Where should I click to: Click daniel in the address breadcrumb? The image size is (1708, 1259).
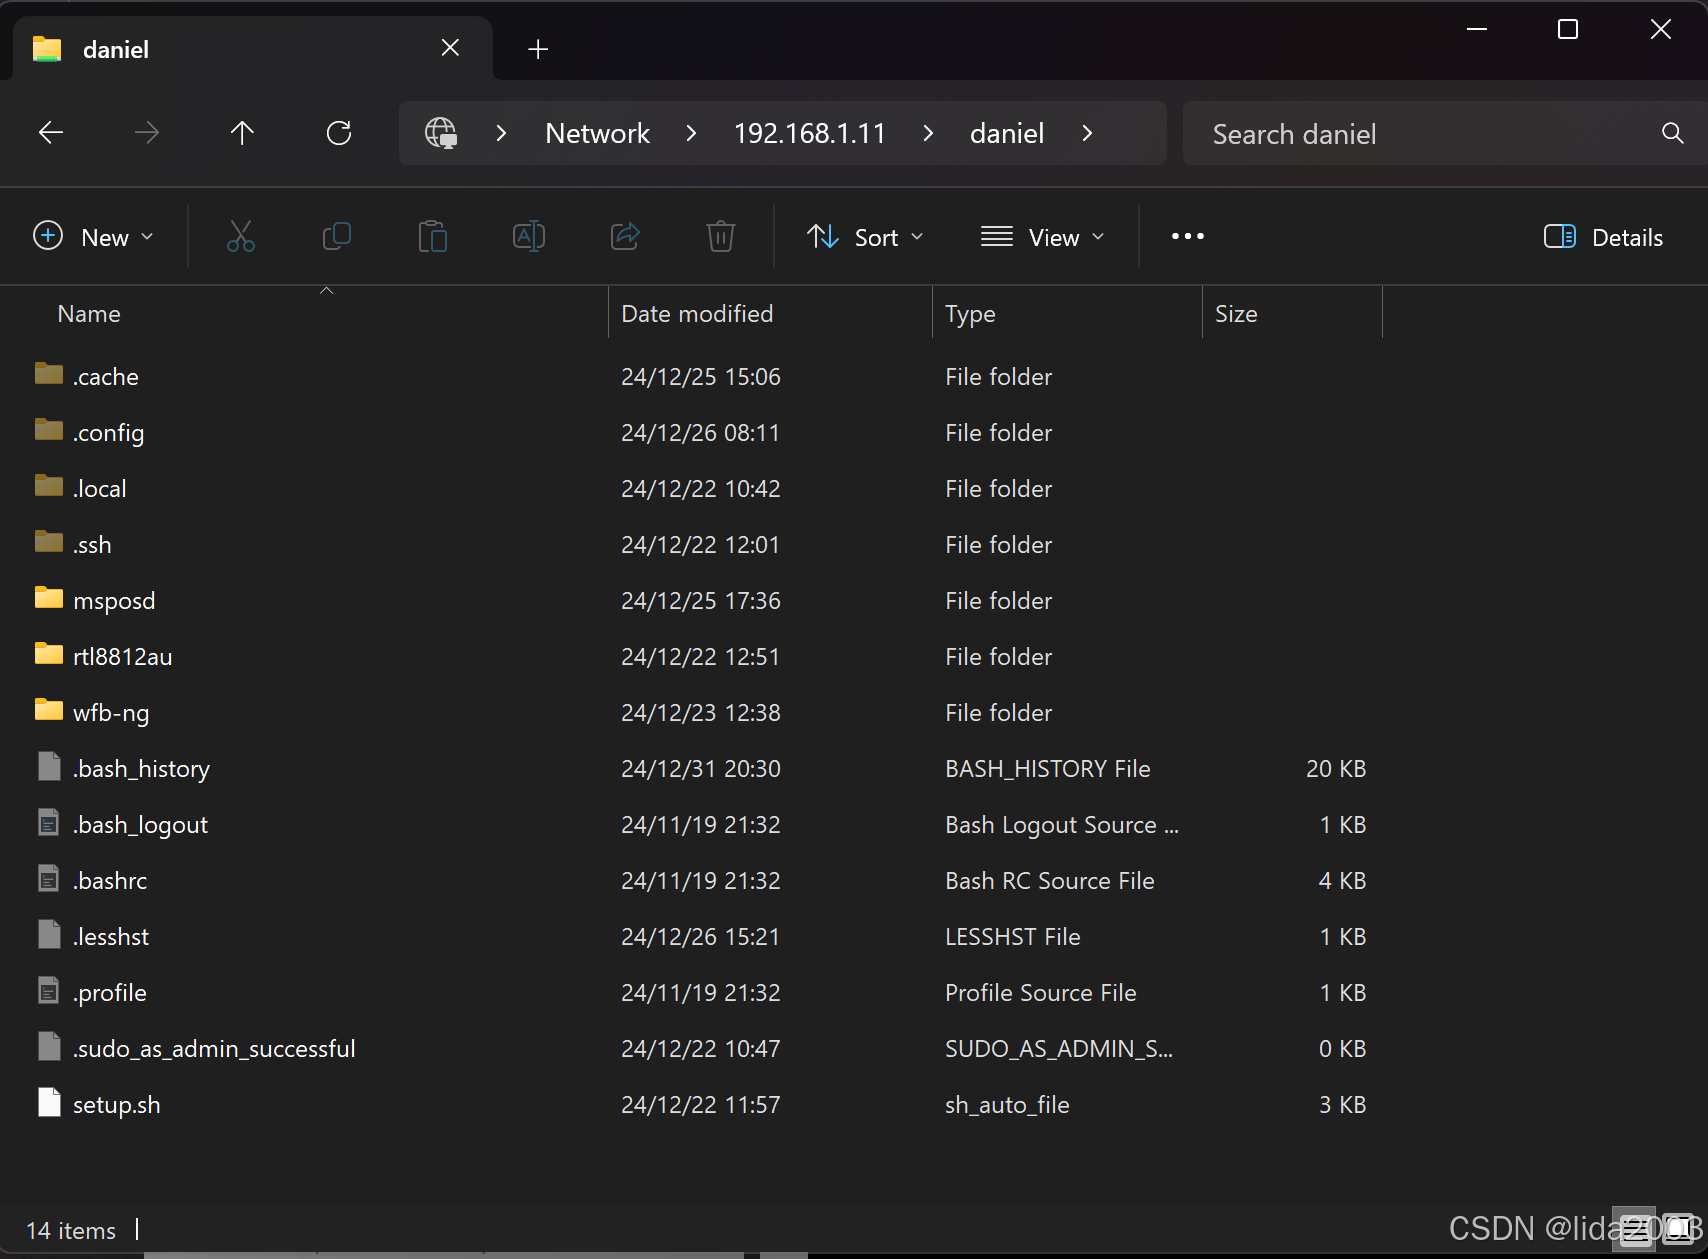tap(1007, 133)
